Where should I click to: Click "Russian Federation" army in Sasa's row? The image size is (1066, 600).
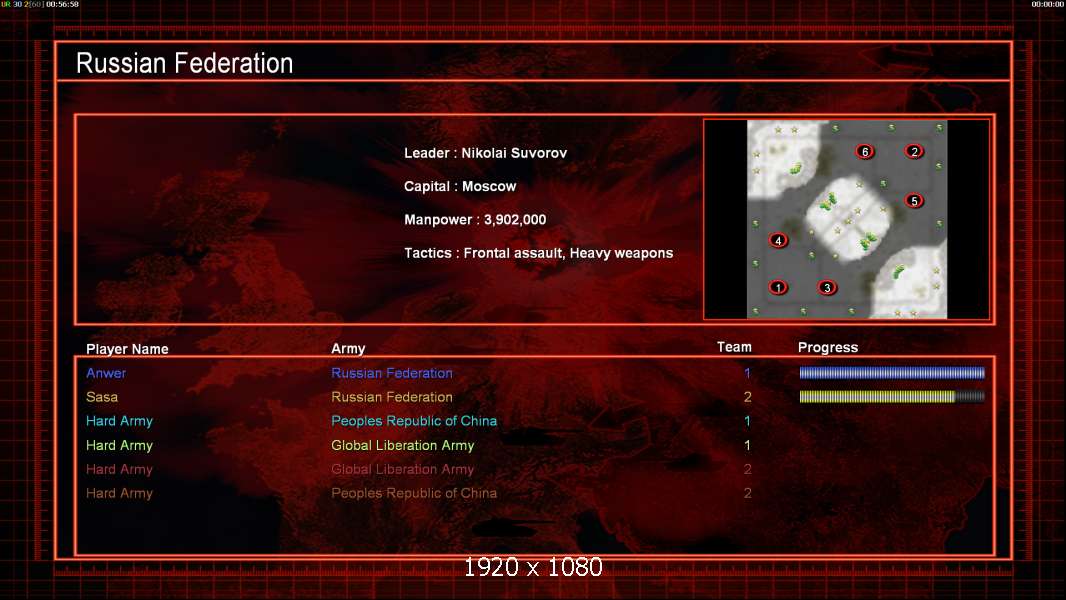click(392, 397)
